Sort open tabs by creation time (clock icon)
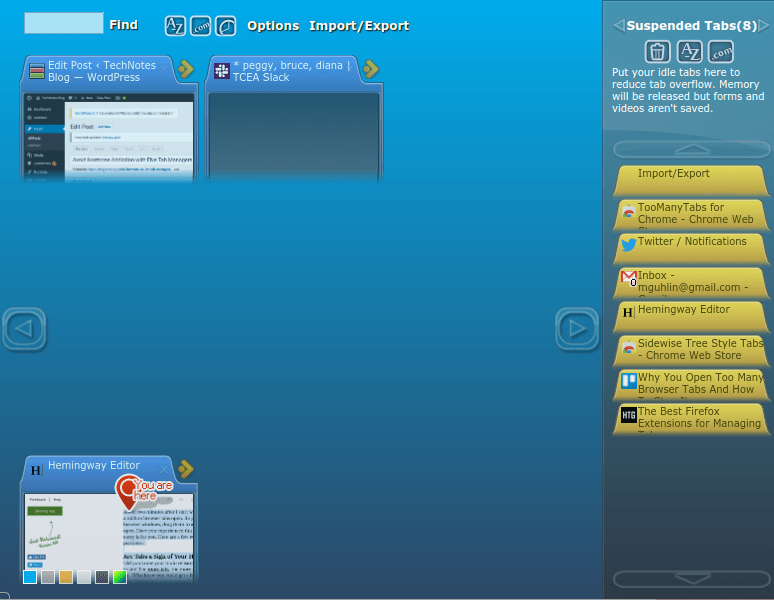This screenshot has height=600, width=774. pyautogui.click(x=226, y=26)
